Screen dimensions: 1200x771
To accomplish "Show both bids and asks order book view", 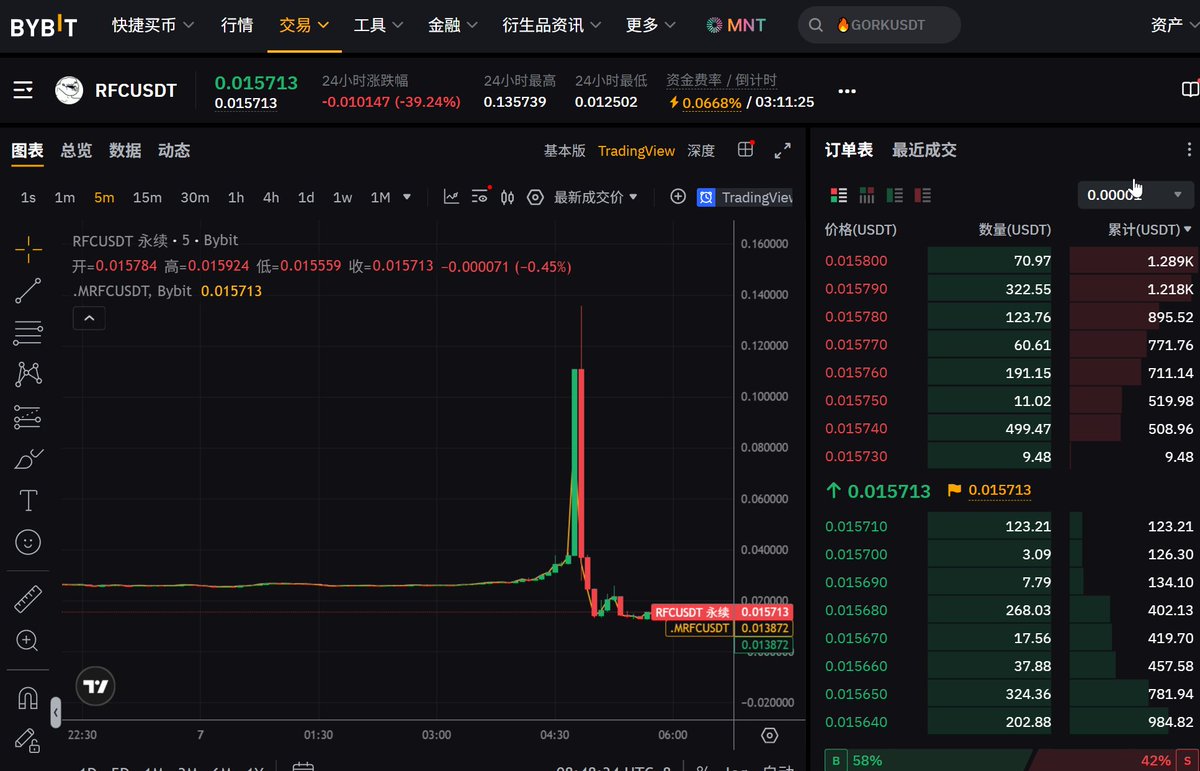I will pyautogui.click(x=839, y=195).
